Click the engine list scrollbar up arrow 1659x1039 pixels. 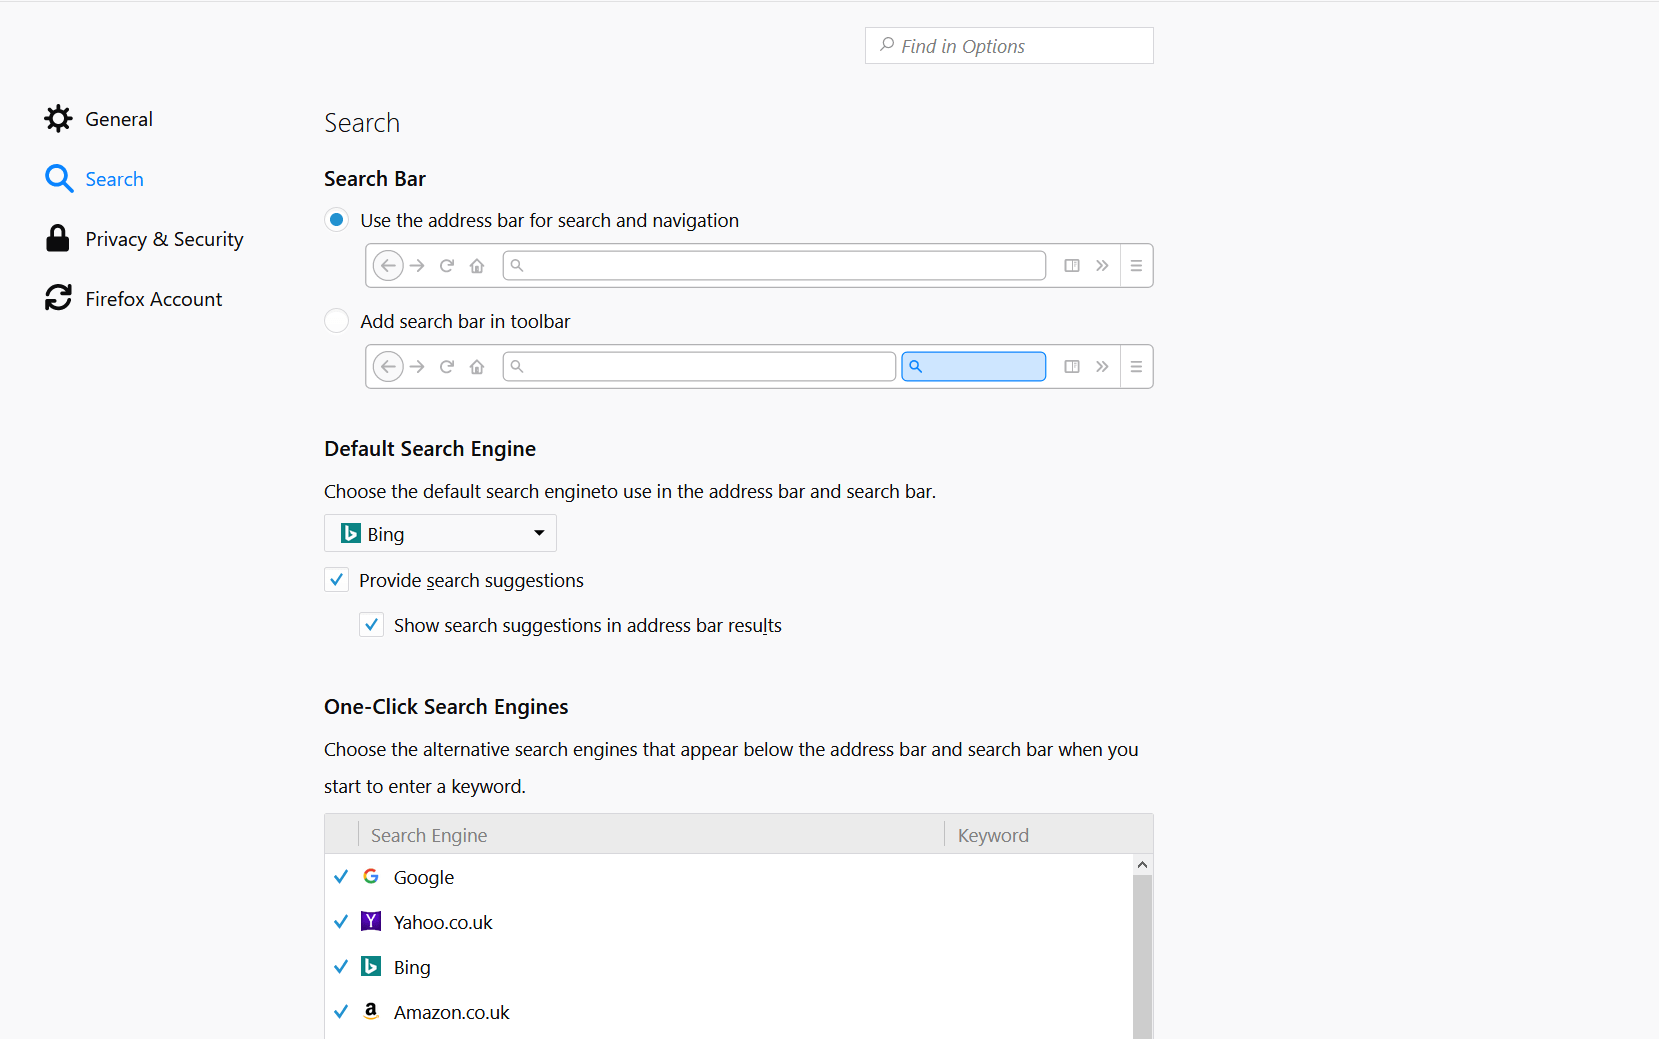[x=1142, y=864]
